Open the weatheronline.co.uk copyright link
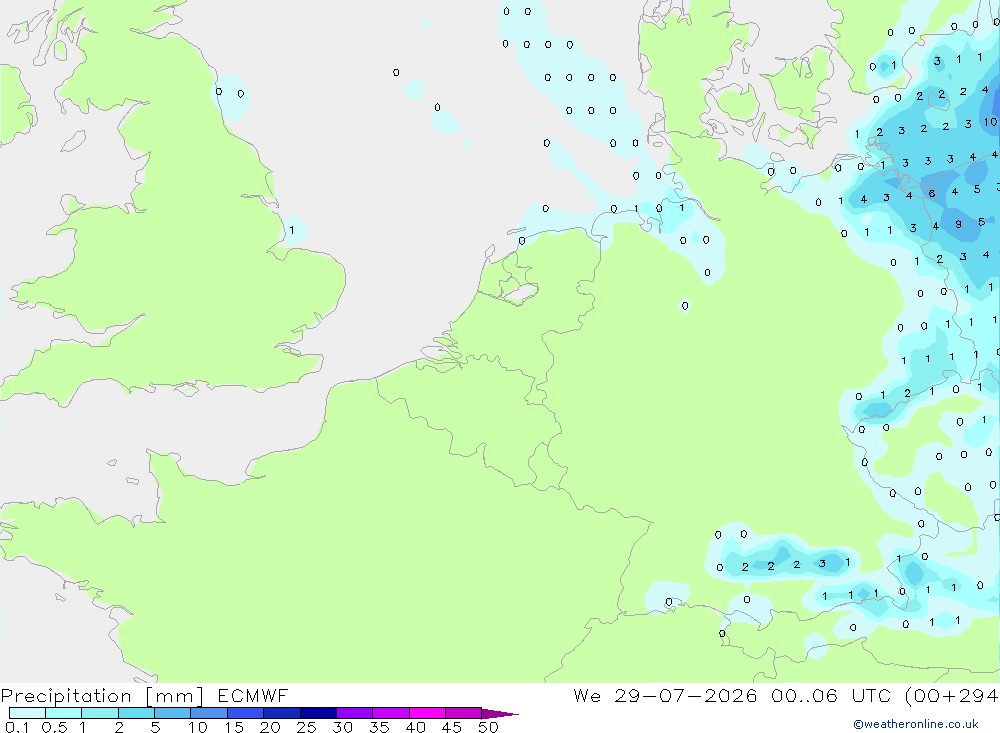 tap(916, 724)
